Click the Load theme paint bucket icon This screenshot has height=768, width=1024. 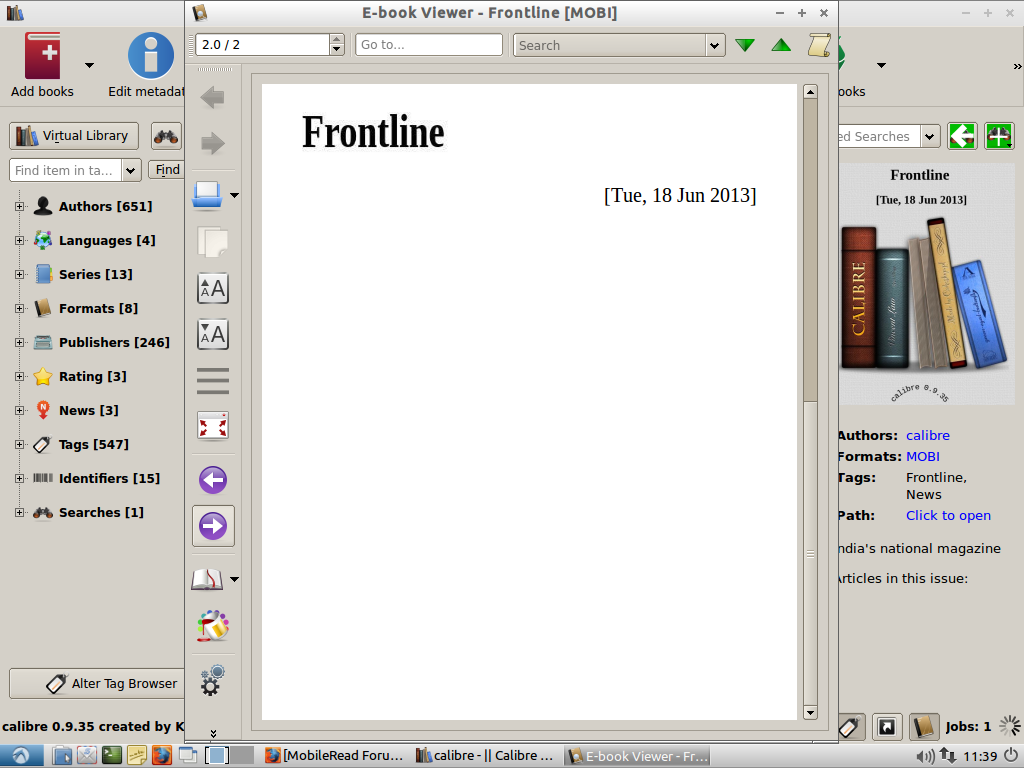click(x=213, y=626)
